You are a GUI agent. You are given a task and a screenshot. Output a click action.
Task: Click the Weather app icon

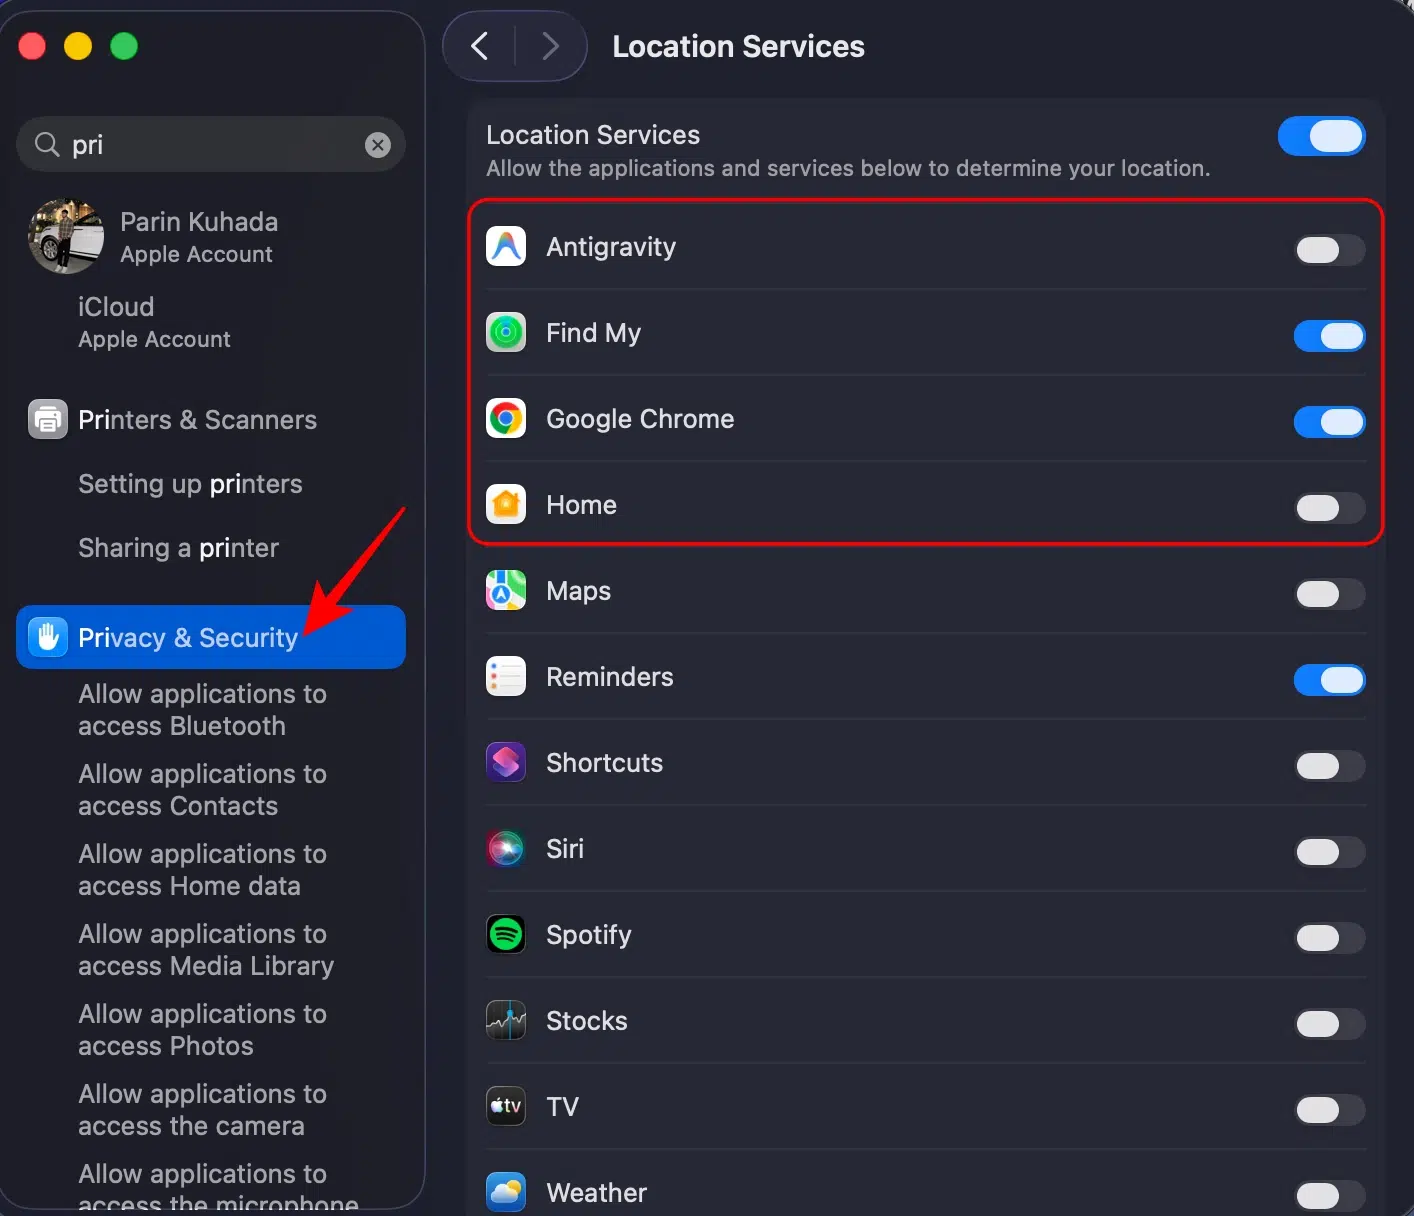pos(506,1193)
